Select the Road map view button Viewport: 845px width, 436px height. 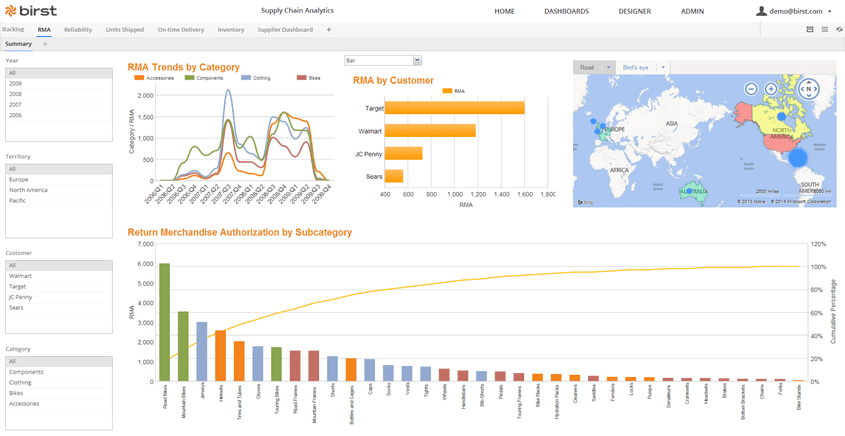[x=587, y=67]
